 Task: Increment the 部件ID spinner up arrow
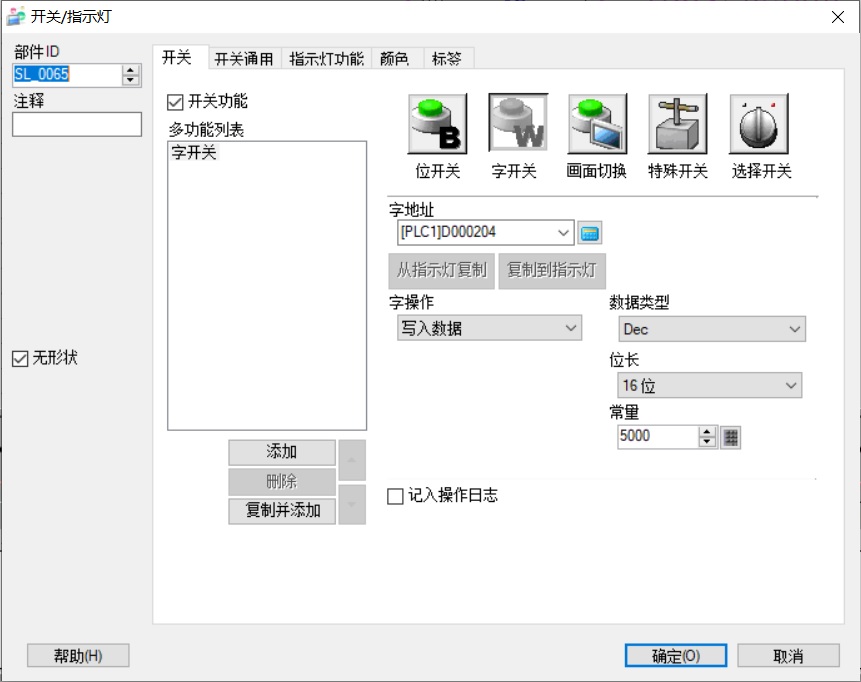(x=131, y=69)
